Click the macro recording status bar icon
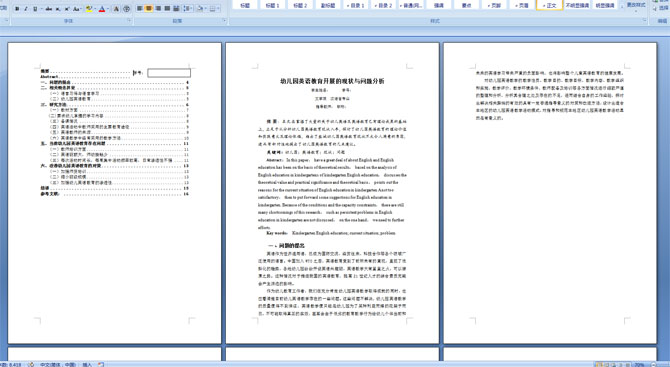Image resolution: width=670 pixels, height=367 pixels. (x=101, y=364)
